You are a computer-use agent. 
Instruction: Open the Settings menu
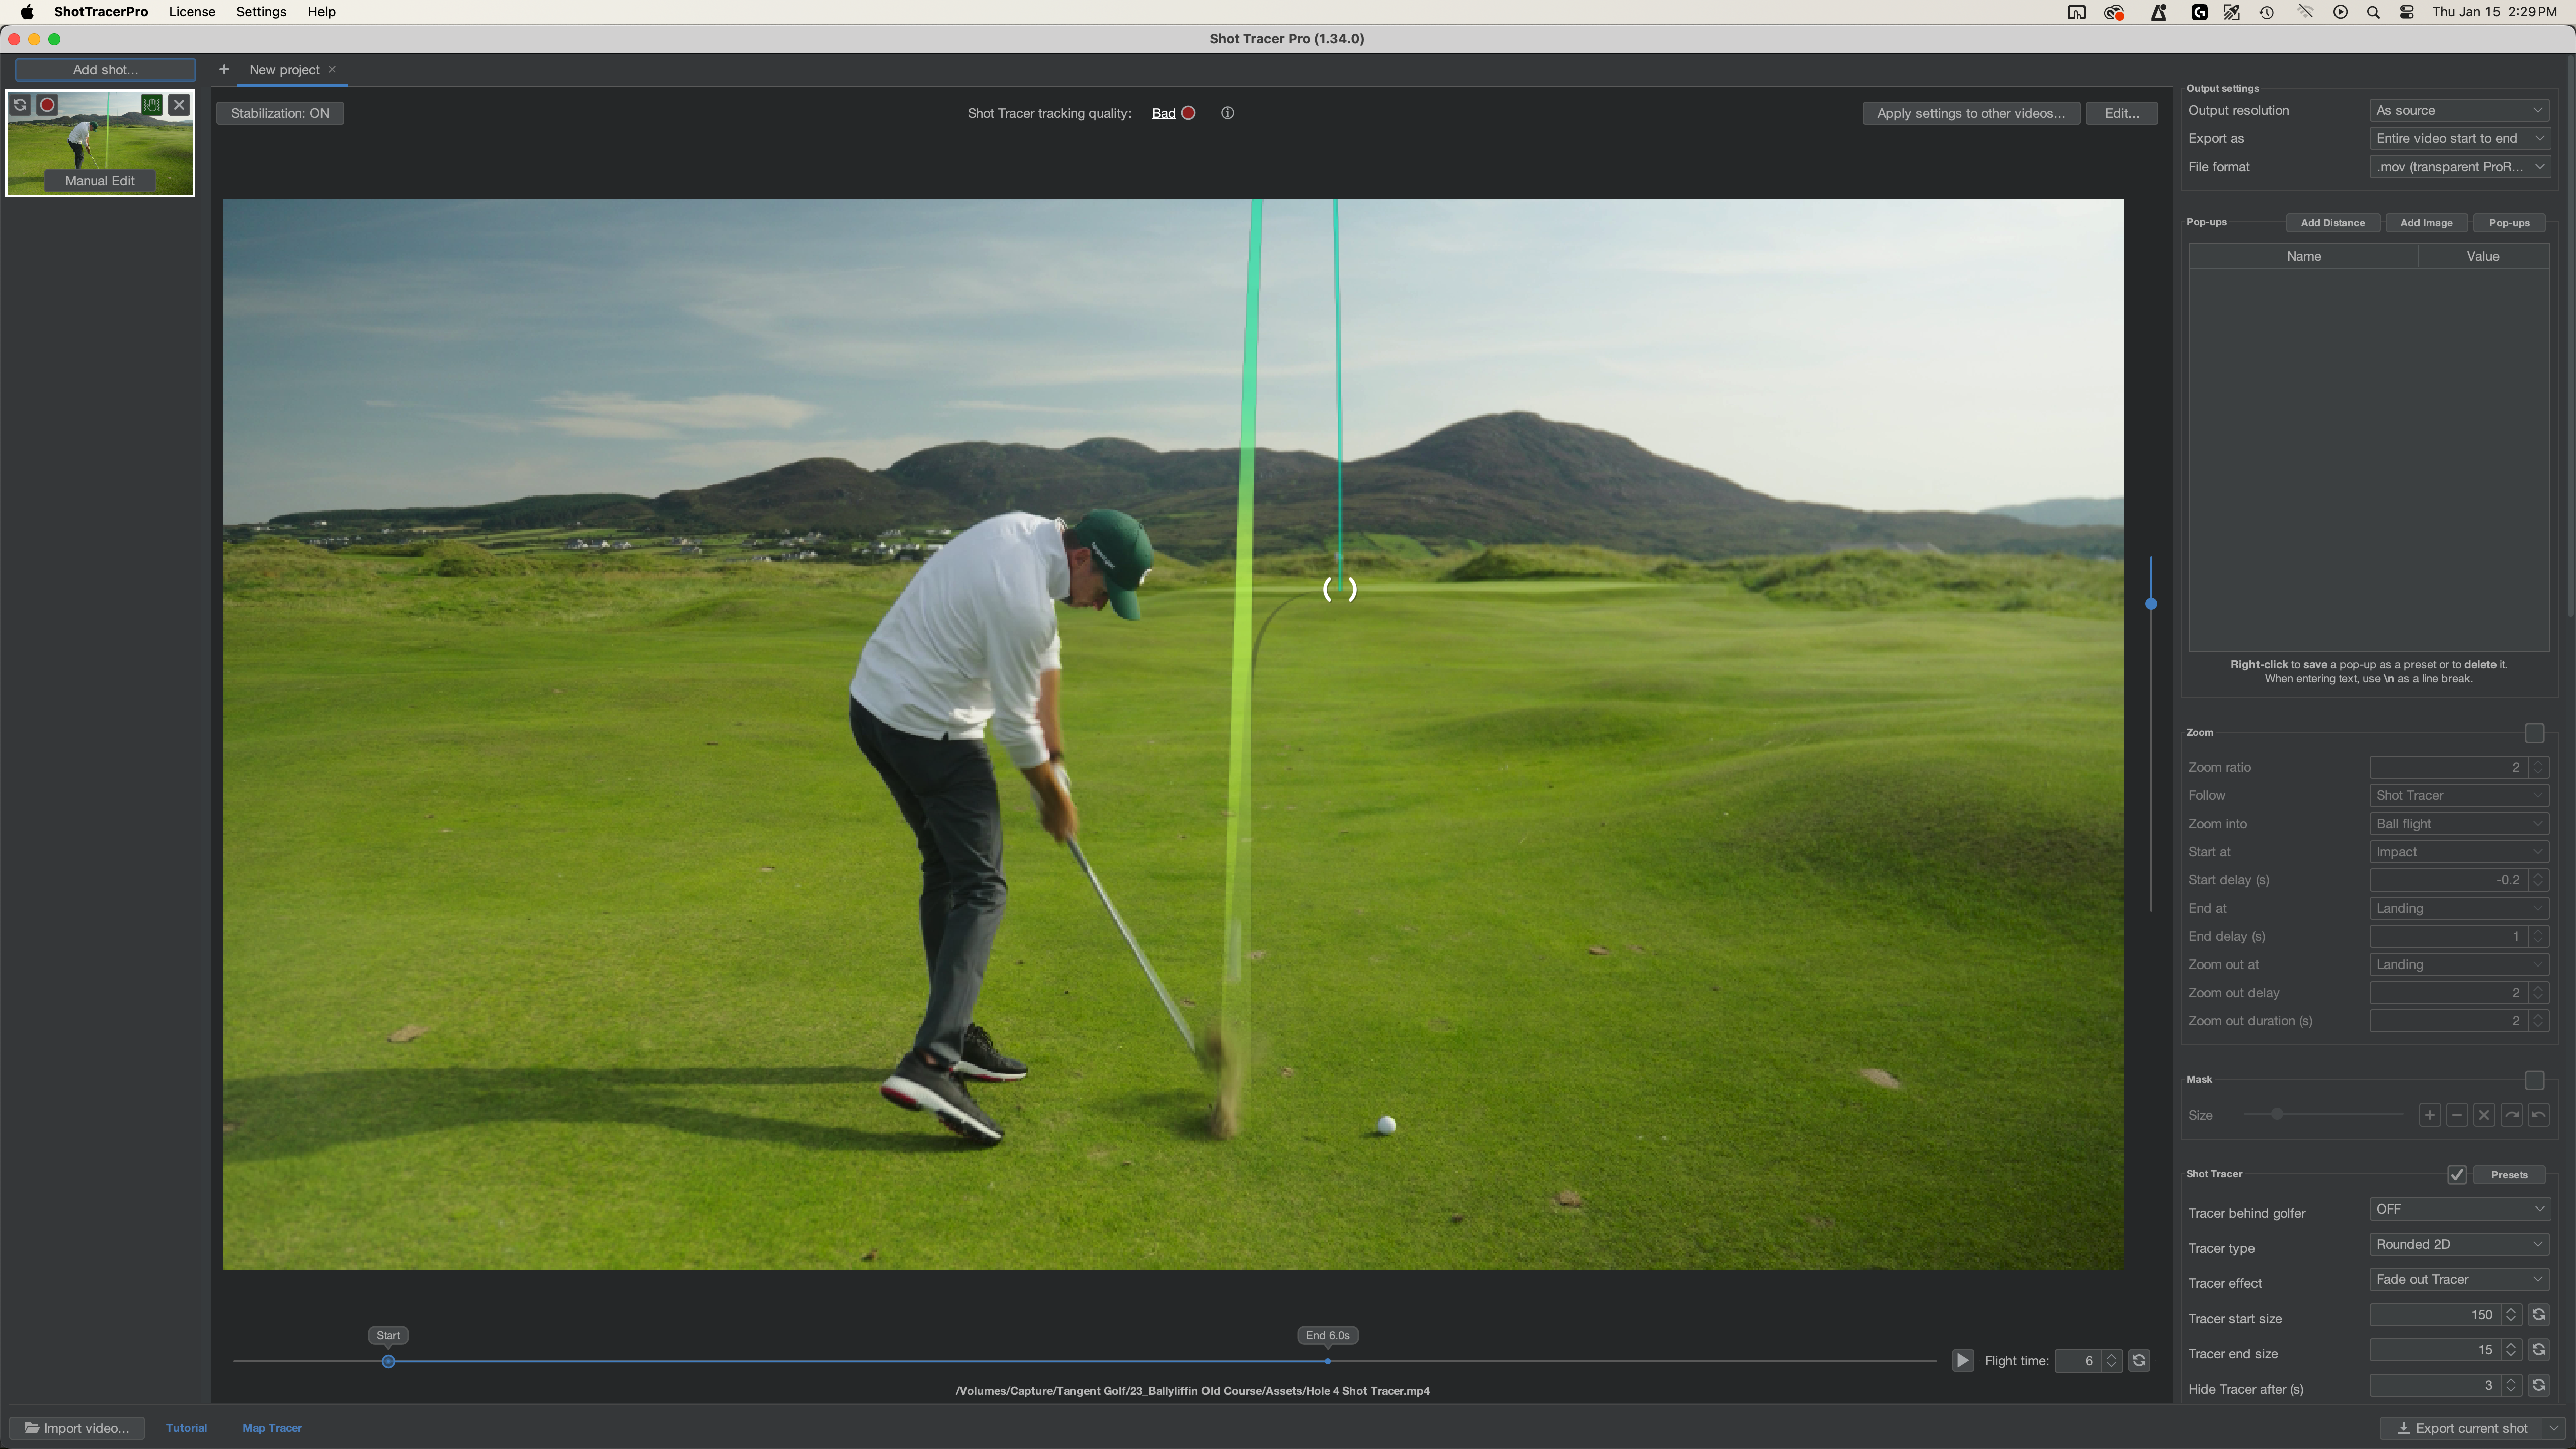pos(261,12)
